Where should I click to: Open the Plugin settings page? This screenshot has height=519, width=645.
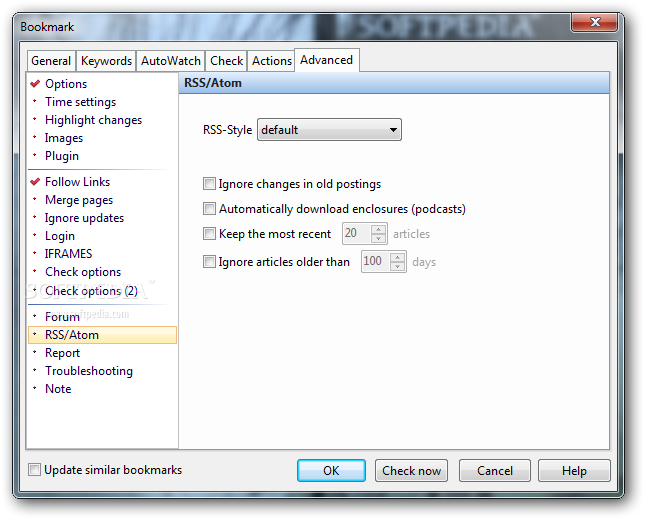[62, 156]
